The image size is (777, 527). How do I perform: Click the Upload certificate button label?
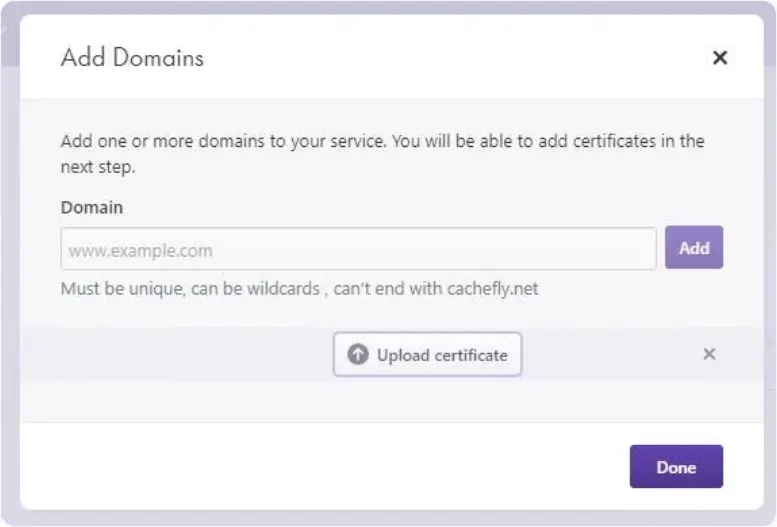[x=442, y=355]
